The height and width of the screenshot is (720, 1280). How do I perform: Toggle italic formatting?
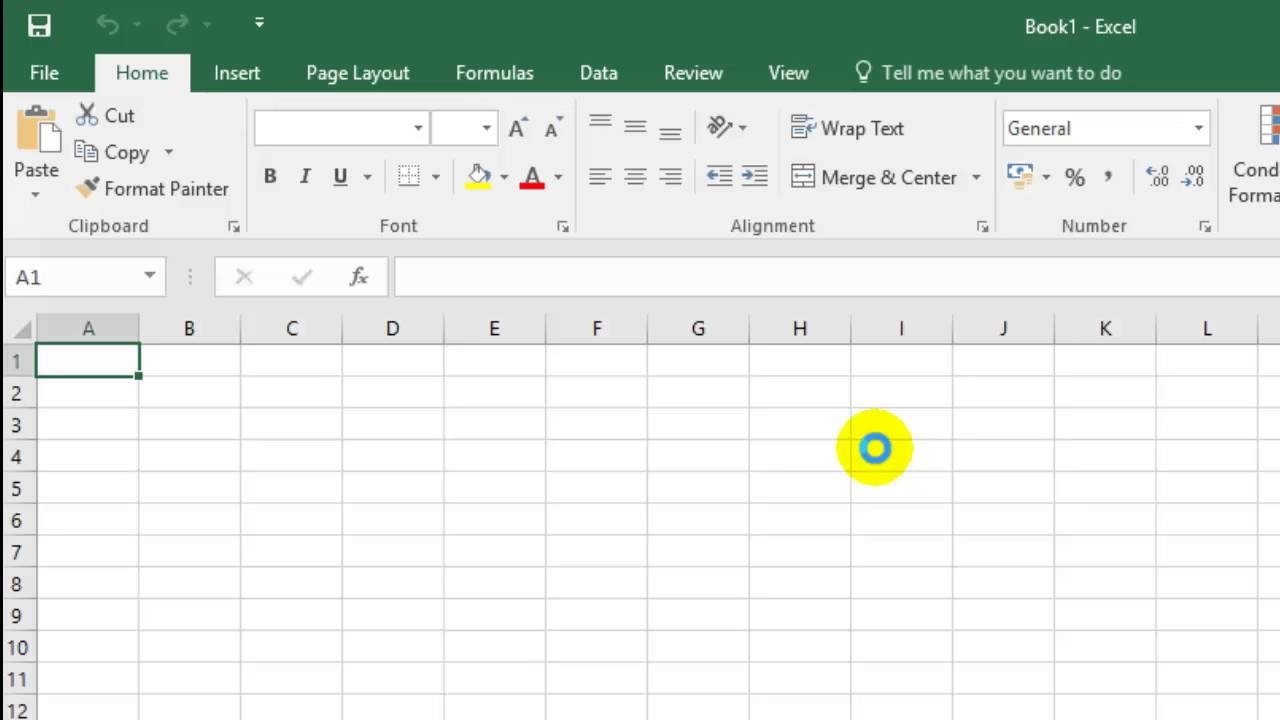(305, 176)
